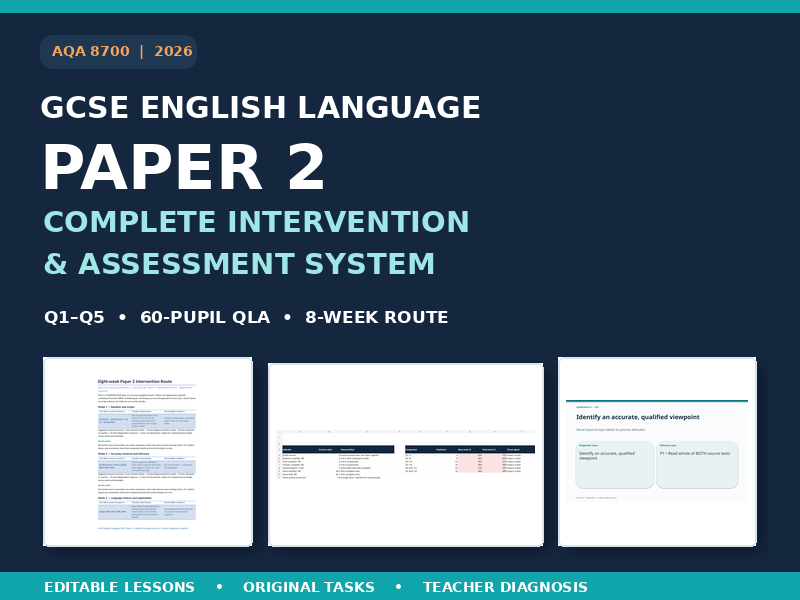
Task: Click the '60-PUPIL QLA' label
Action: click(x=205, y=317)
